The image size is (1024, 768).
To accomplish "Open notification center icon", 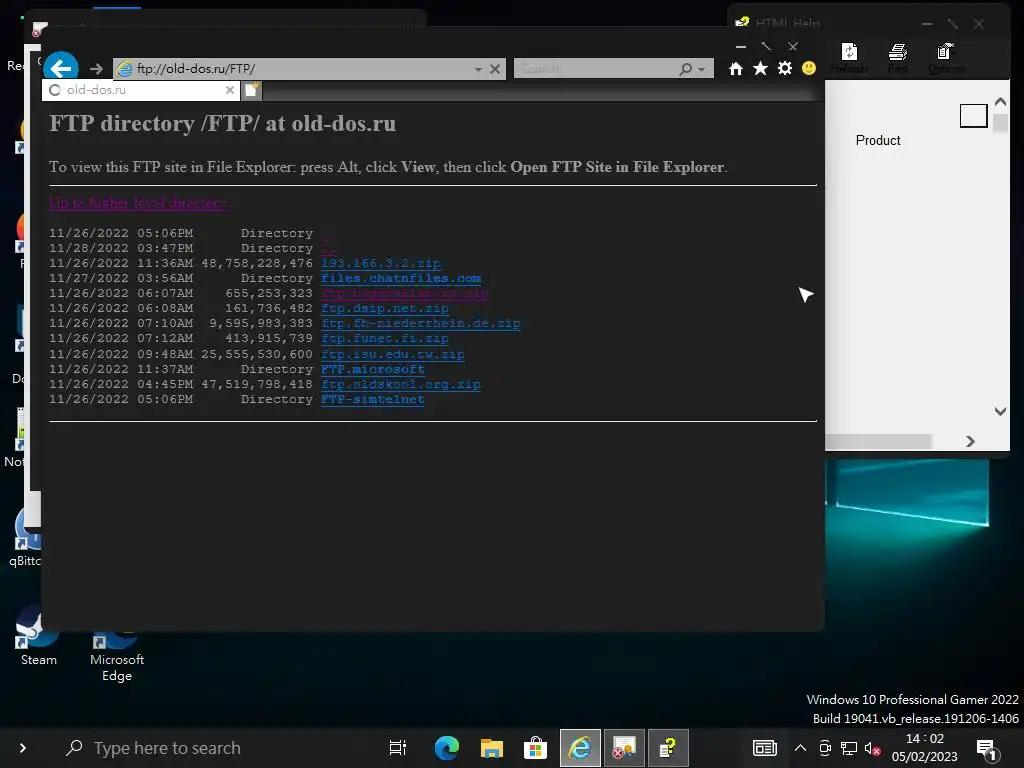I will (x=987, y=750).
